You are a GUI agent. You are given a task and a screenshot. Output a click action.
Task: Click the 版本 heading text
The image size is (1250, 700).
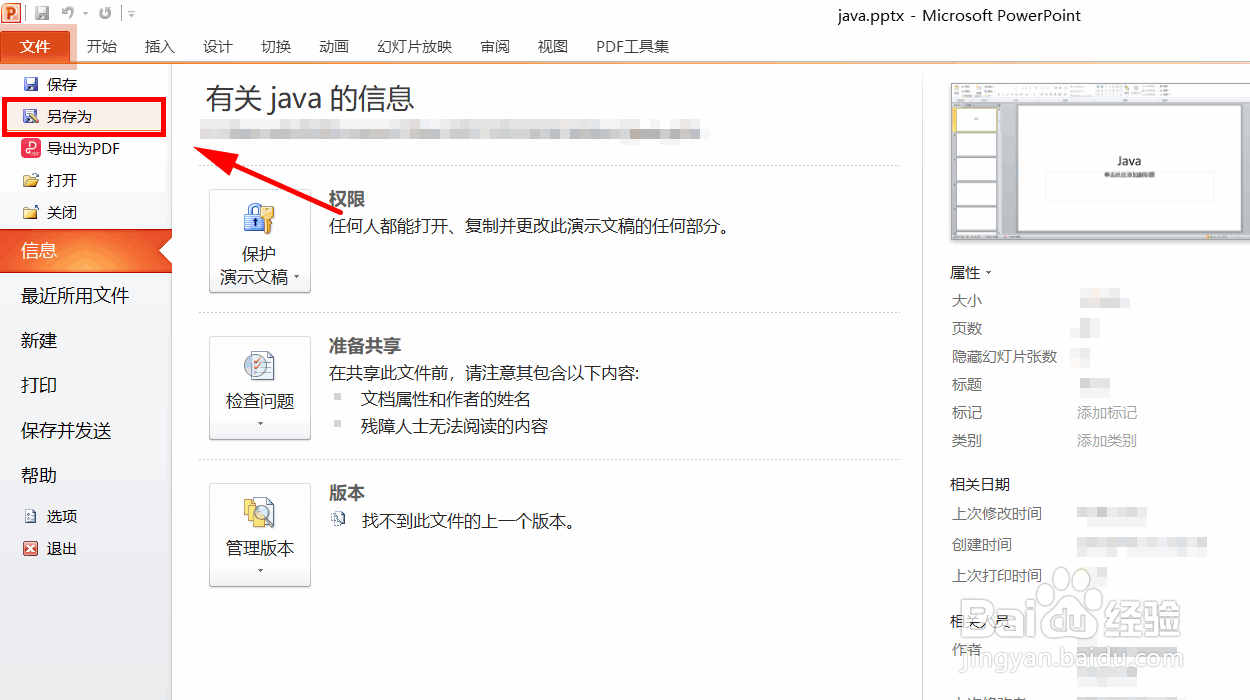pyautogui.click(x=347, y=493)
